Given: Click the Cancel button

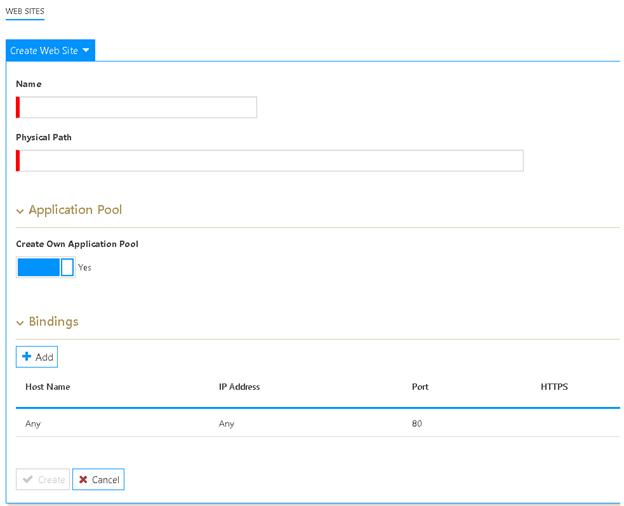Looking at the screenshot, I should click(x=98, y=479).
